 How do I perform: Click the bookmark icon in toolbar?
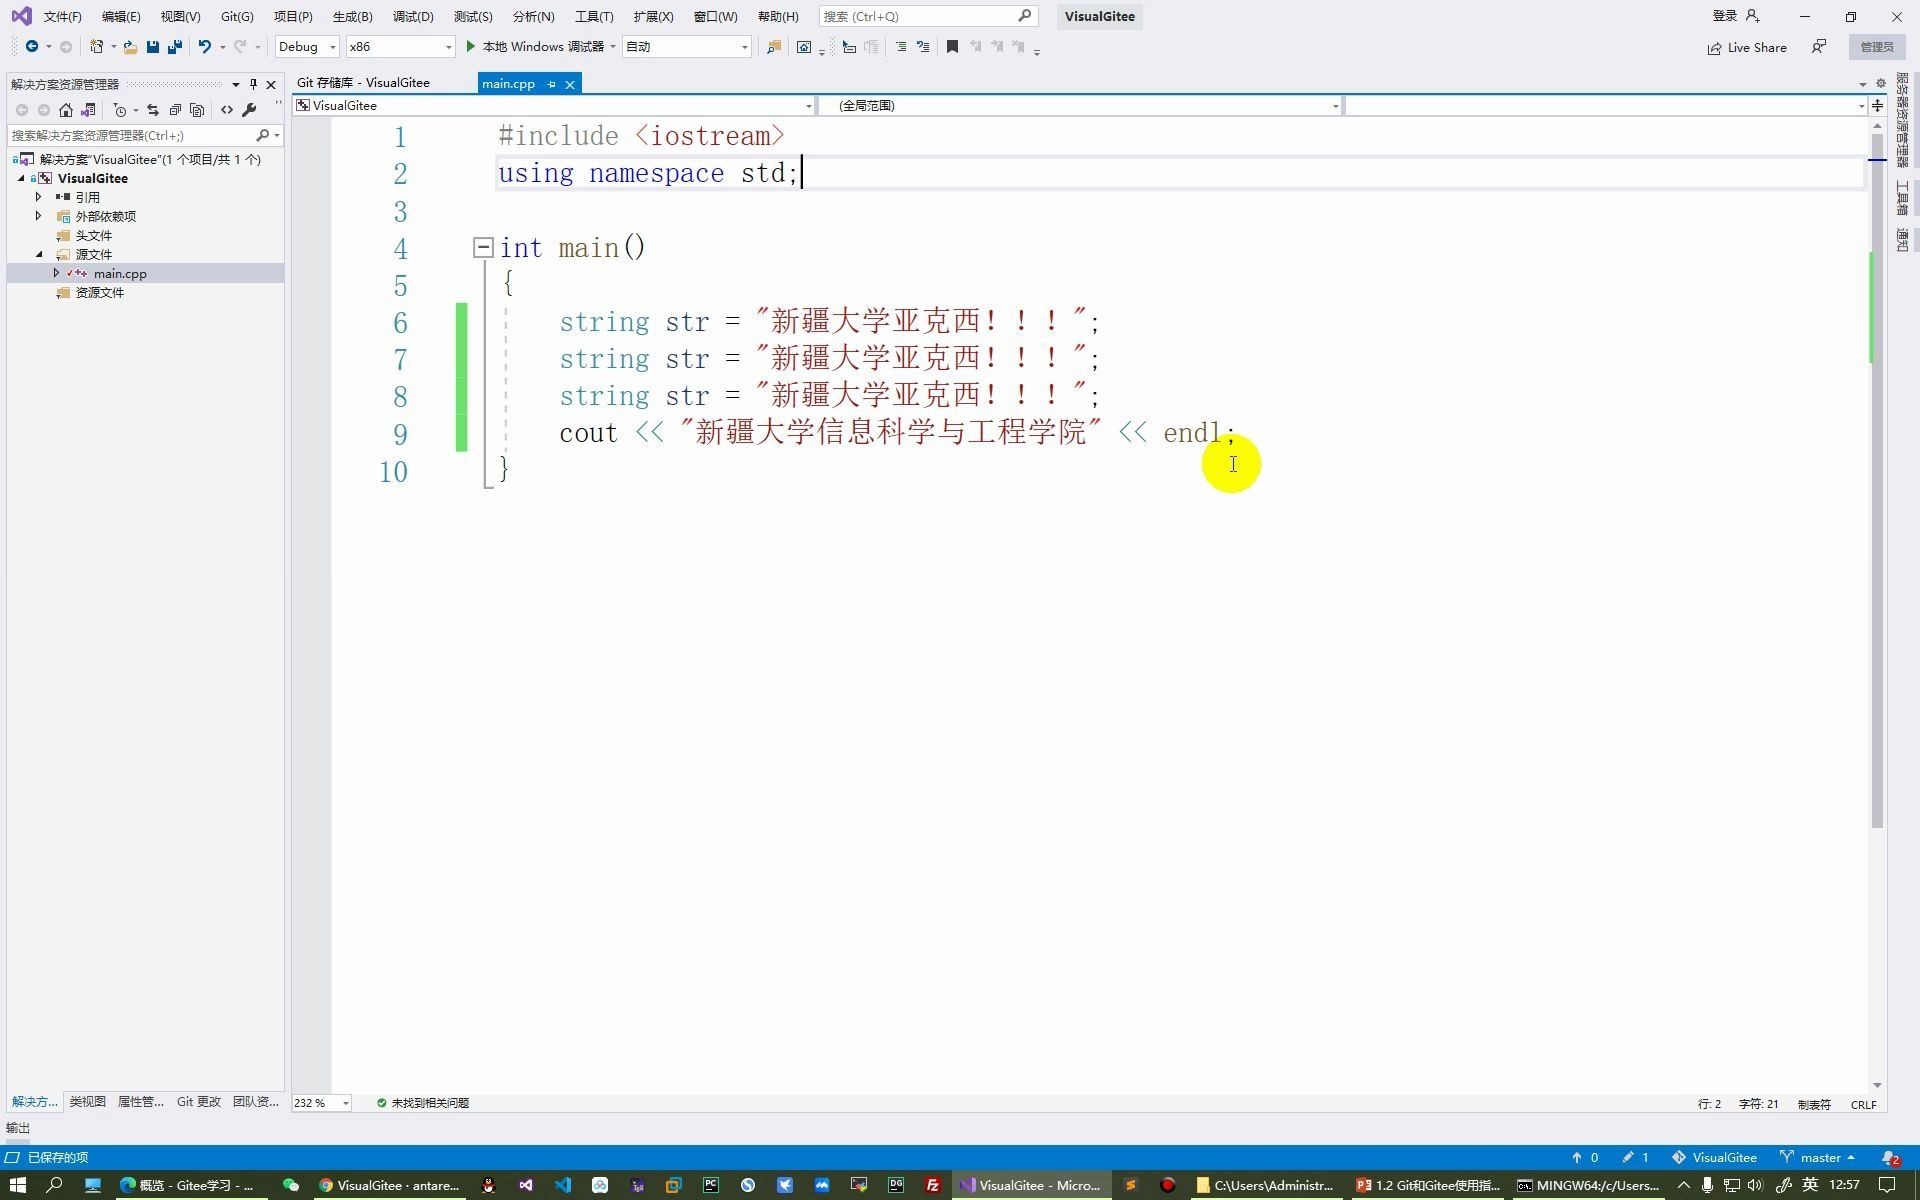coord(952,47)
